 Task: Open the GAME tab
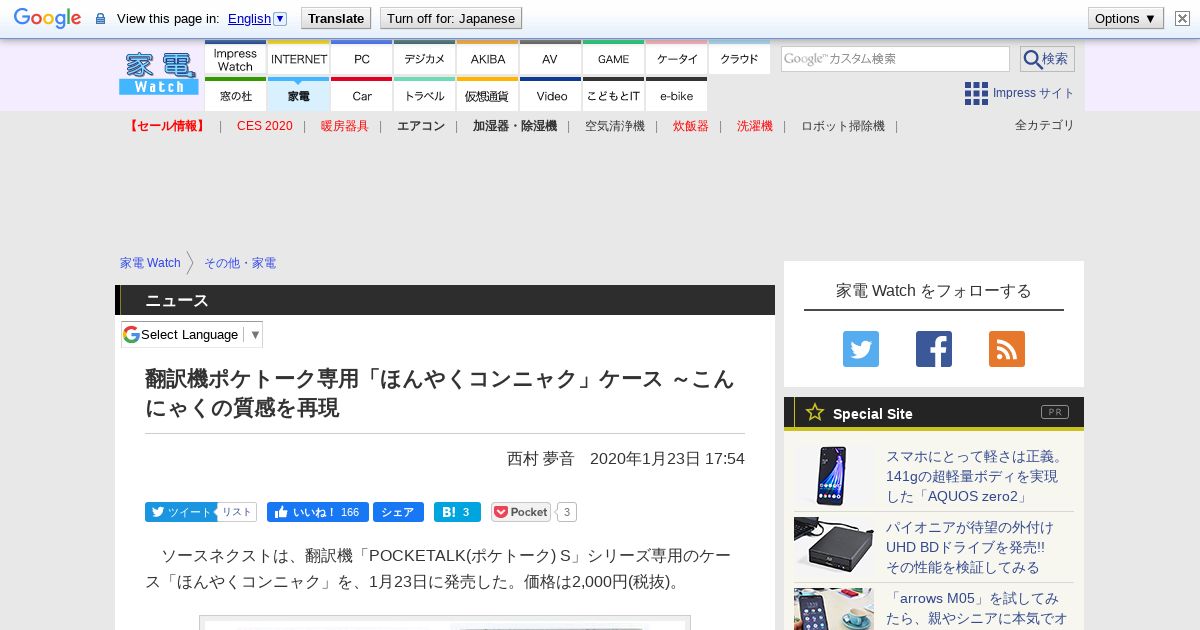click(613, 59)
